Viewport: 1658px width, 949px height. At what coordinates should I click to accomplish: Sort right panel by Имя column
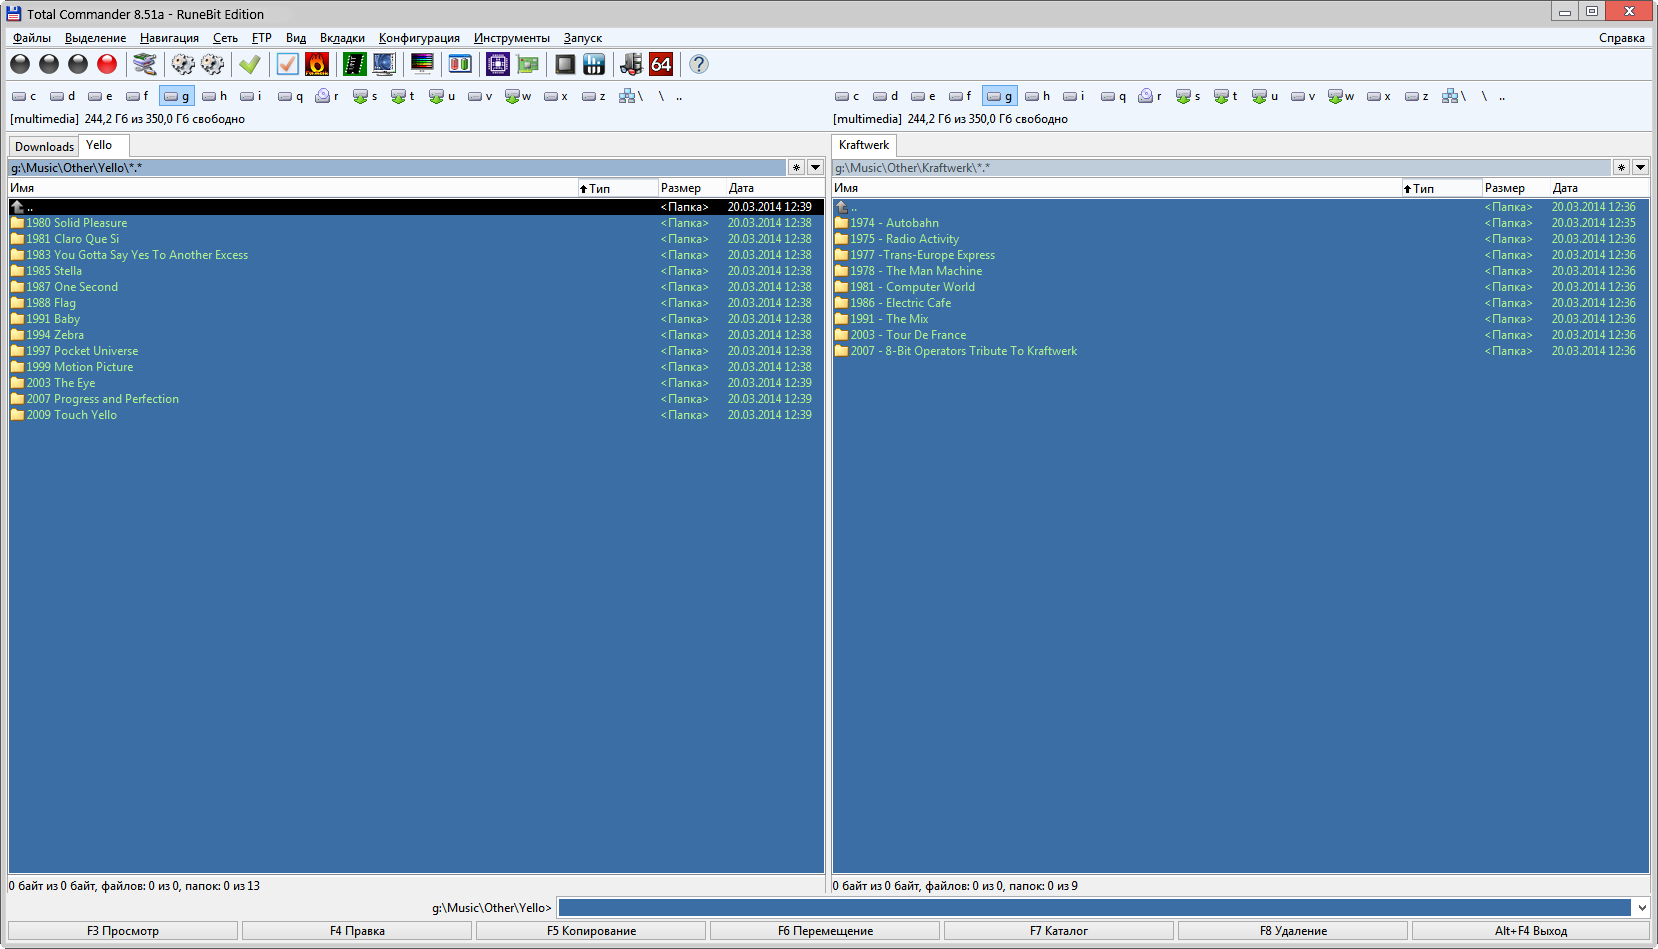coord(1116,188)
